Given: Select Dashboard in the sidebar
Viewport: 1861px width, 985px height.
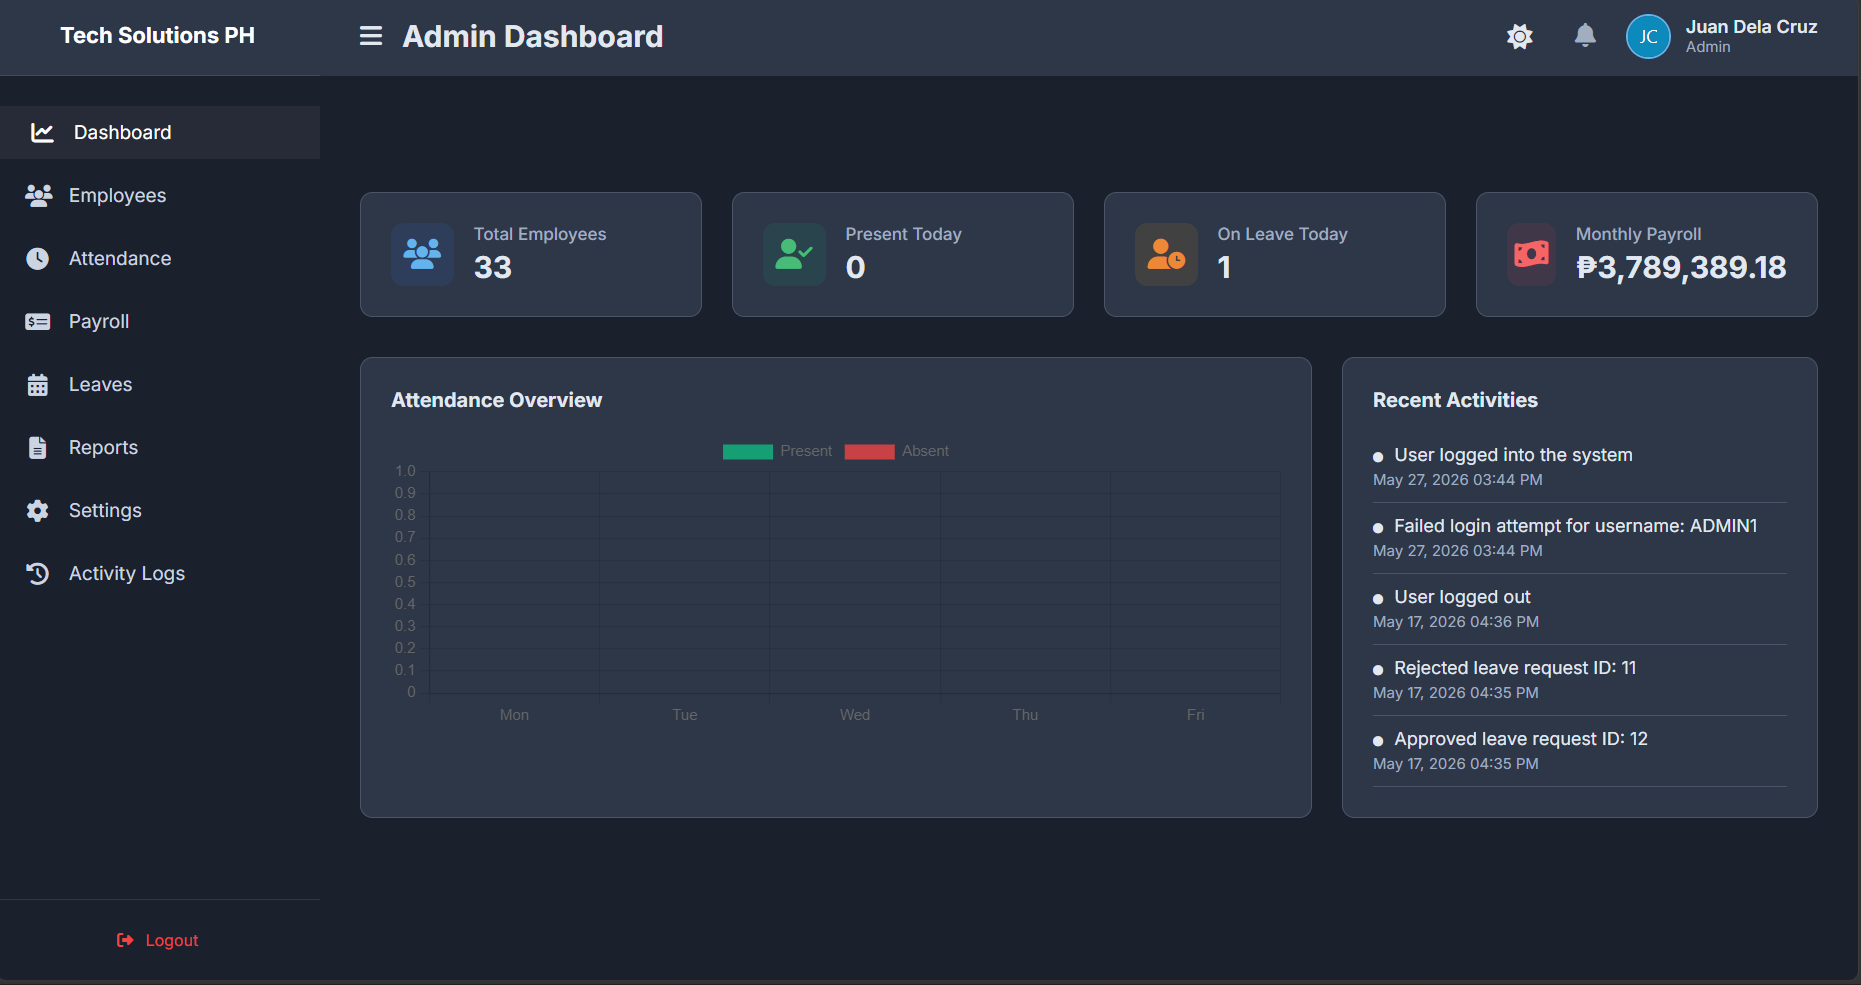Looking at the screenshot, I should (x=160, y=133).
